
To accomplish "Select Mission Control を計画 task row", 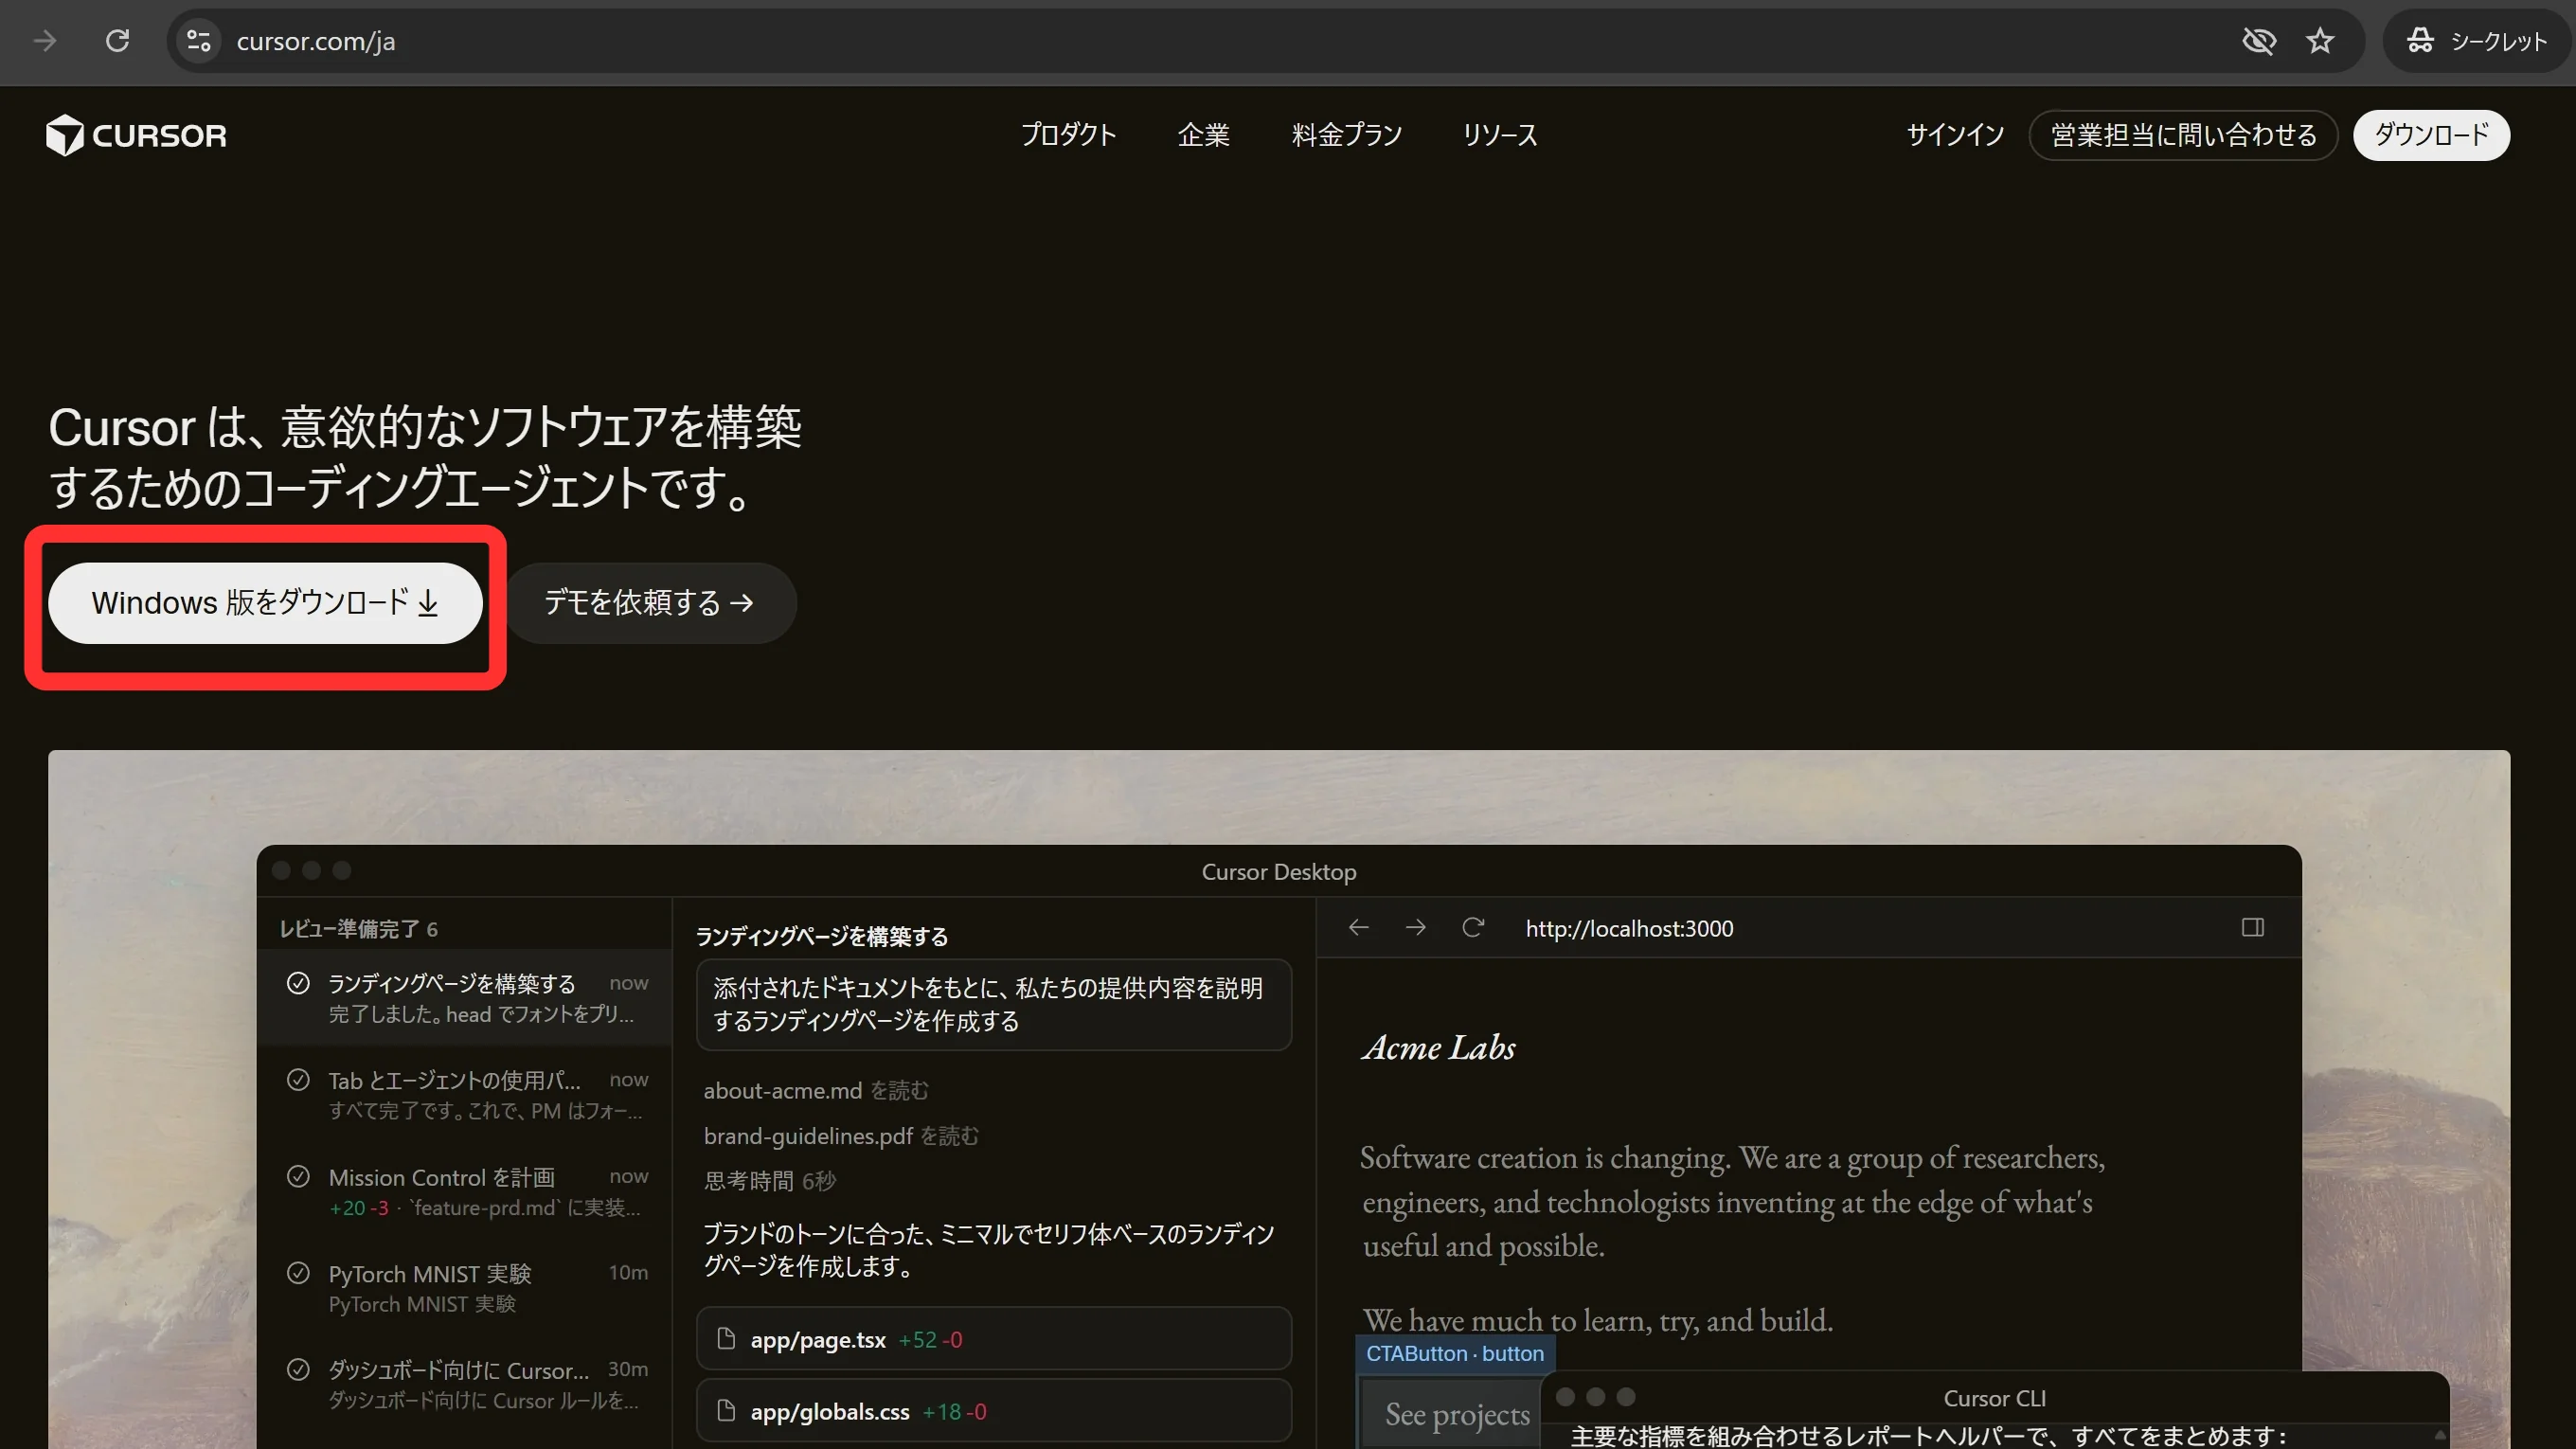I will [x=465, y=1191].
